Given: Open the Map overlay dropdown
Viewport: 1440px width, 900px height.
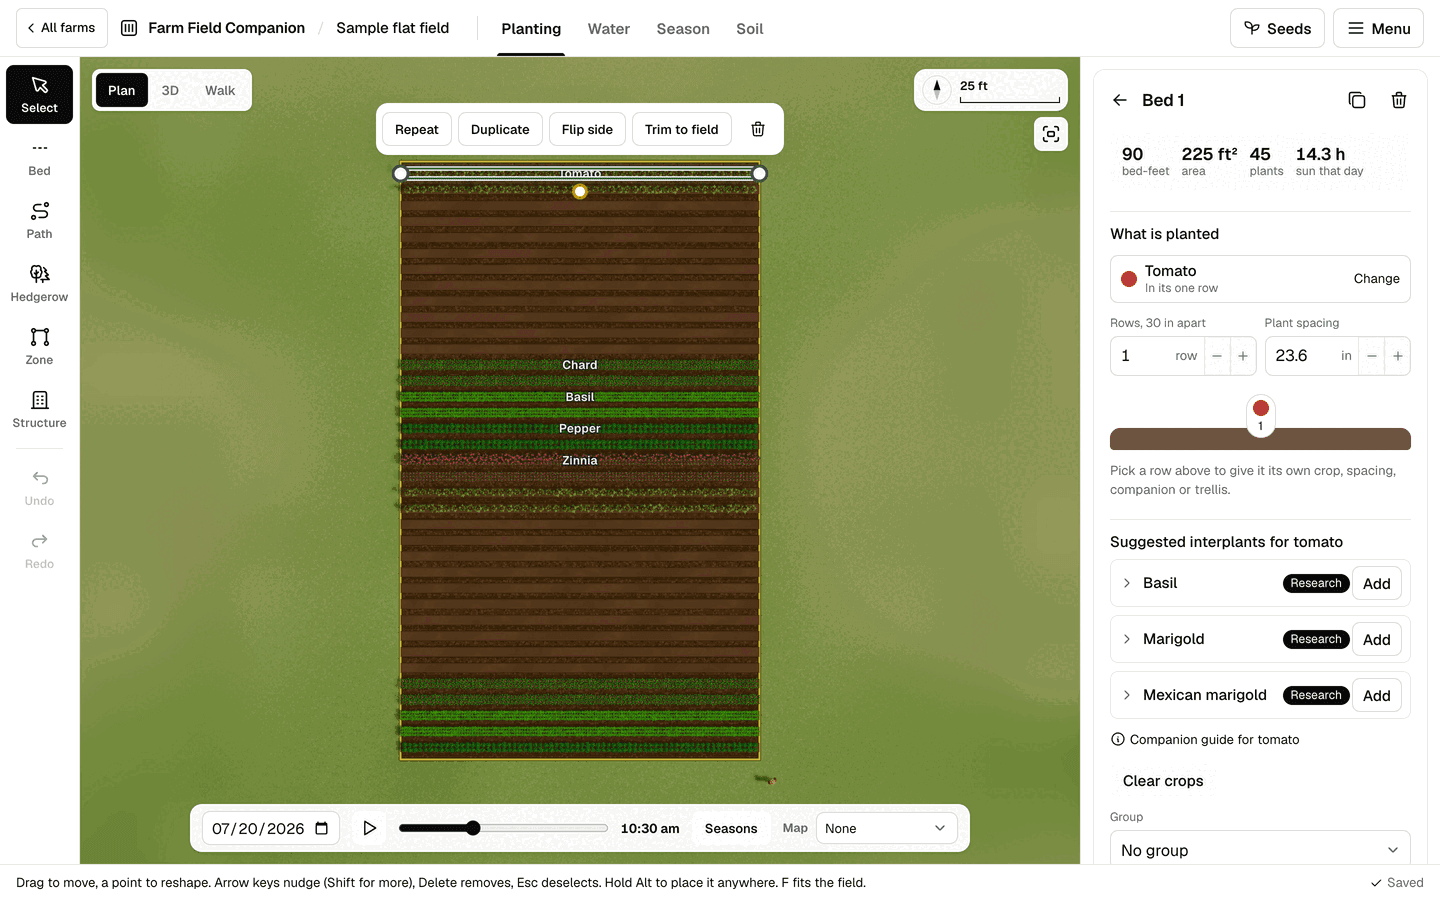Looking at the screenshot, I should 886,828.
